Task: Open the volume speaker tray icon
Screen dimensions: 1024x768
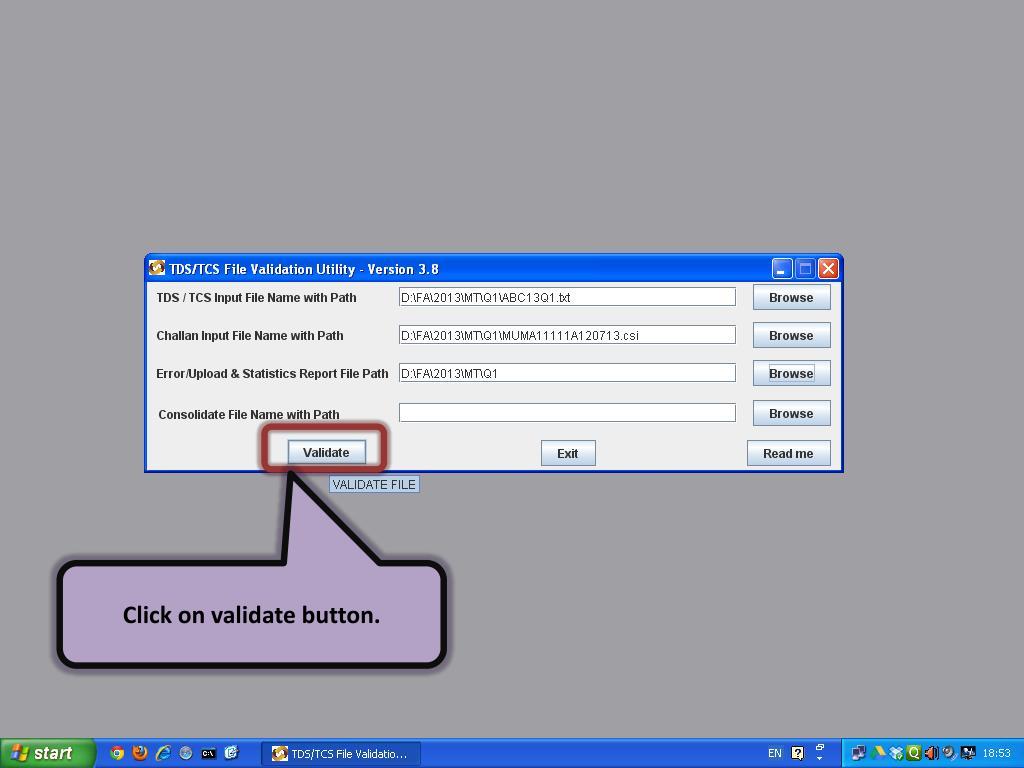Action: coord(931,753)
